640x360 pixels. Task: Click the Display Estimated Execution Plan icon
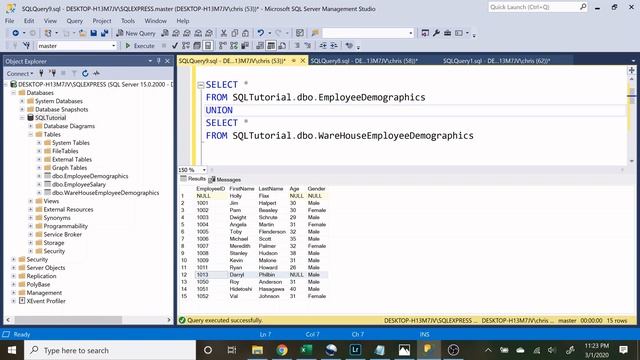[x=186, y=46]
